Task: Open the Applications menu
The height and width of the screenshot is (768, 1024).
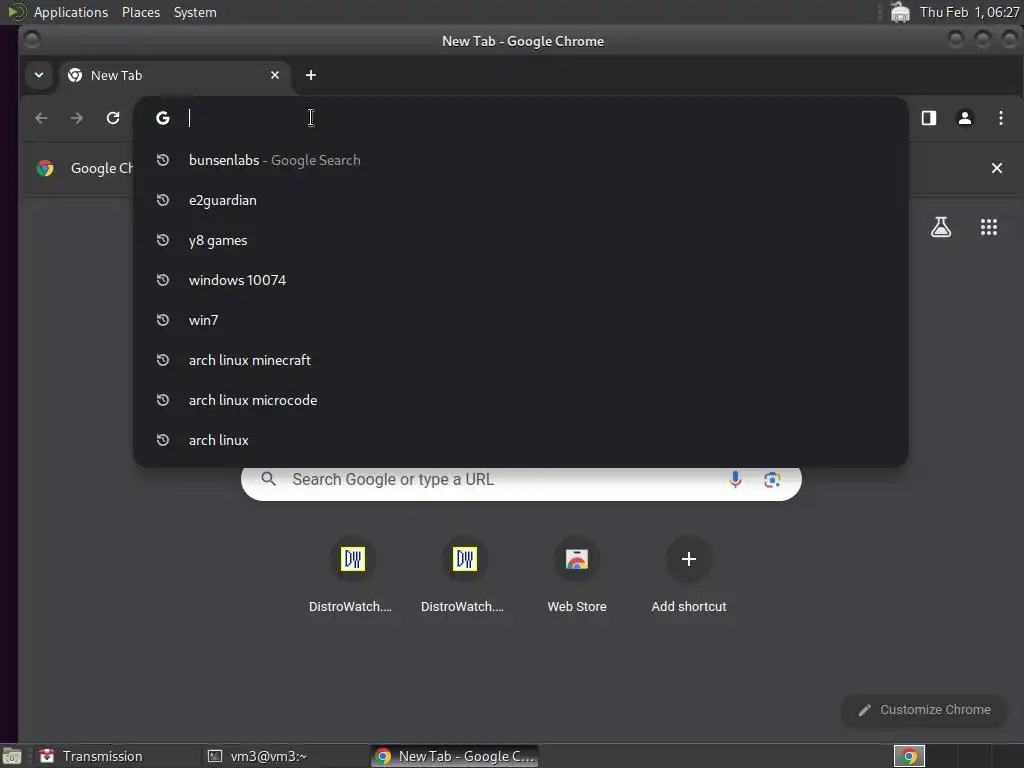Action: tap(71, 12)
